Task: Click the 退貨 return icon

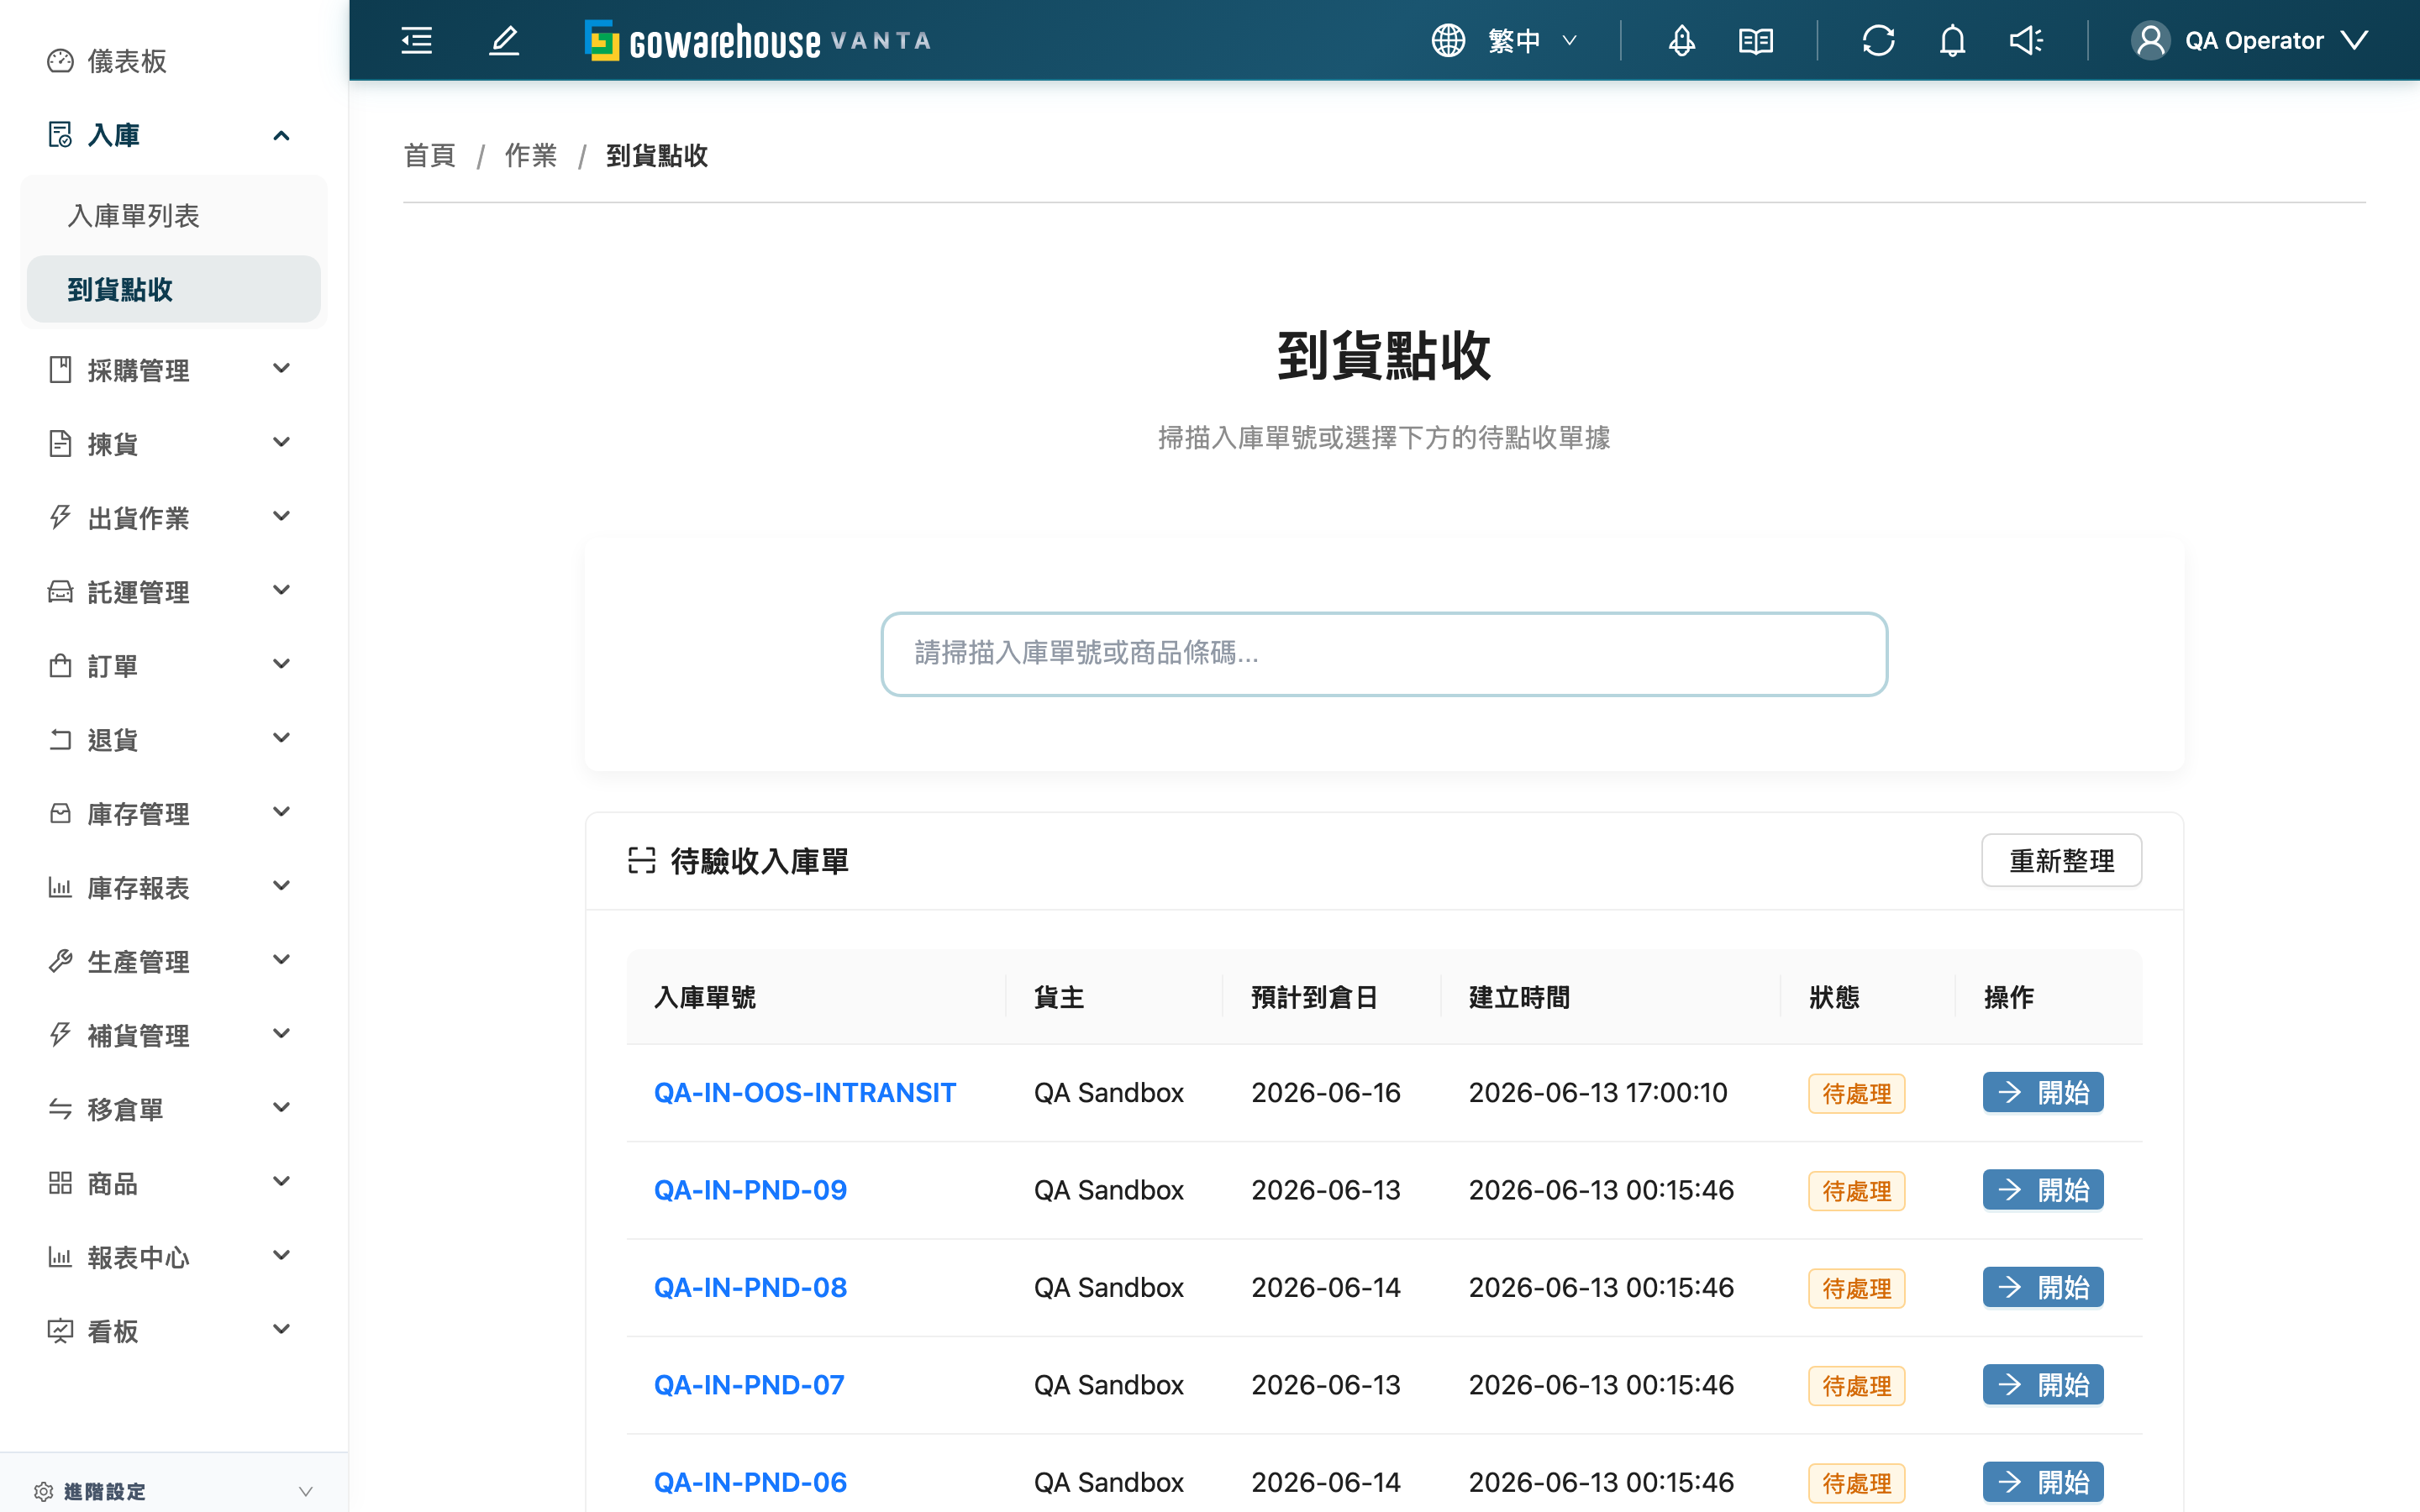Action: click(x=60, y=739)
